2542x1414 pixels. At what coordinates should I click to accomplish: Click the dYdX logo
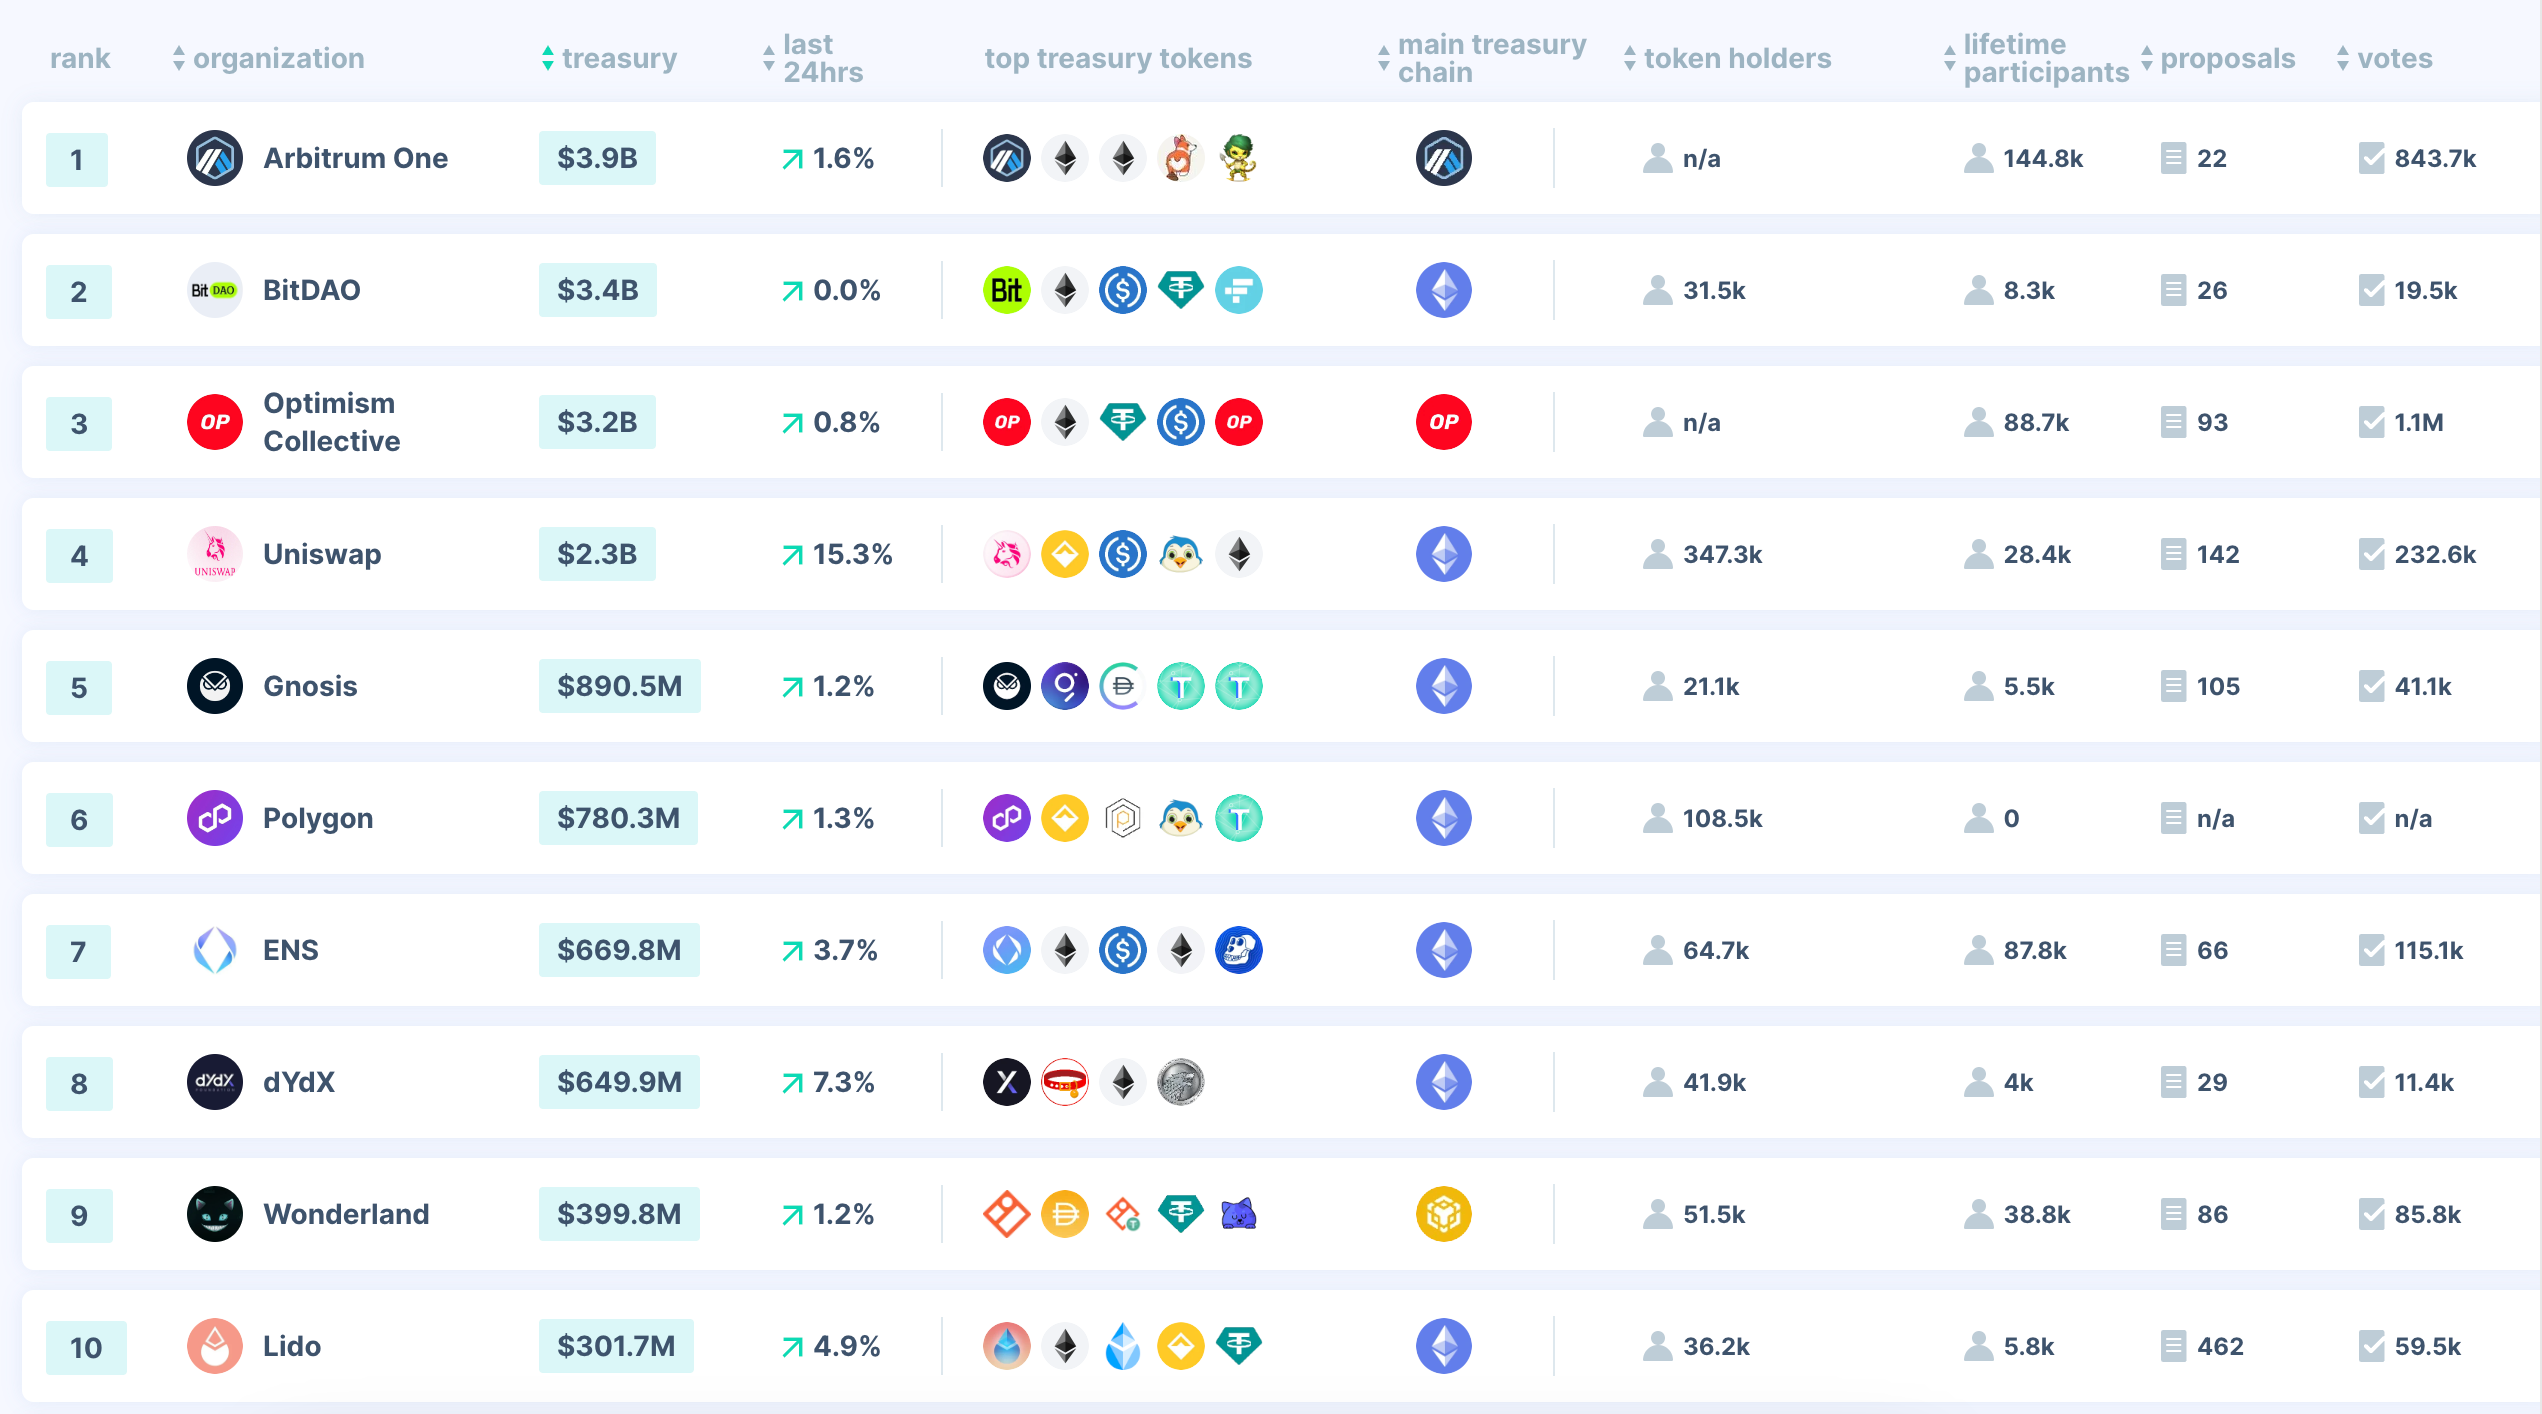point(214,1082)
